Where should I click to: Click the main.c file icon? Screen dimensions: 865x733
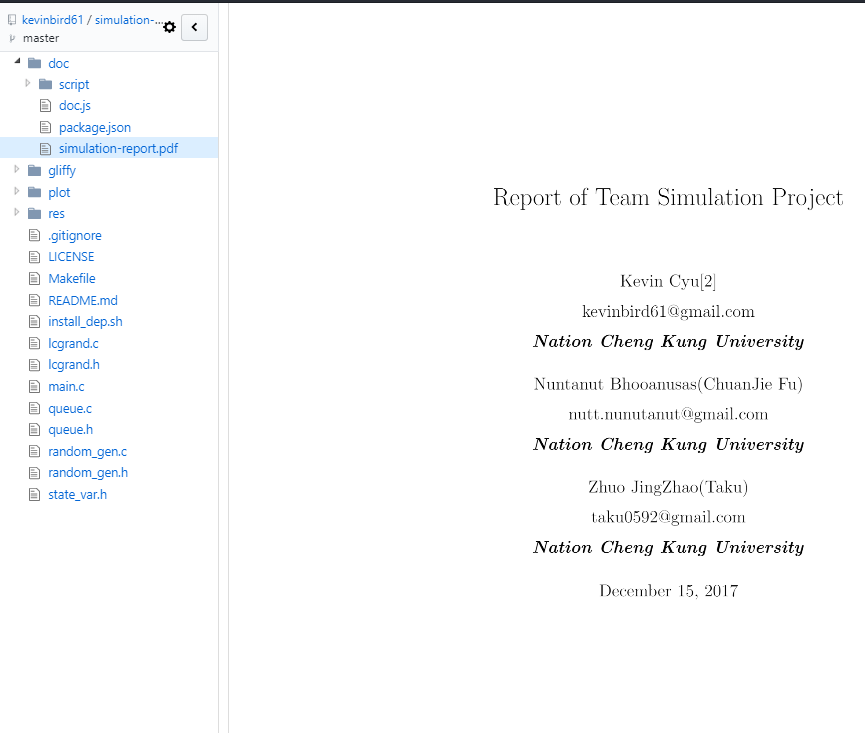click(34, 387)
